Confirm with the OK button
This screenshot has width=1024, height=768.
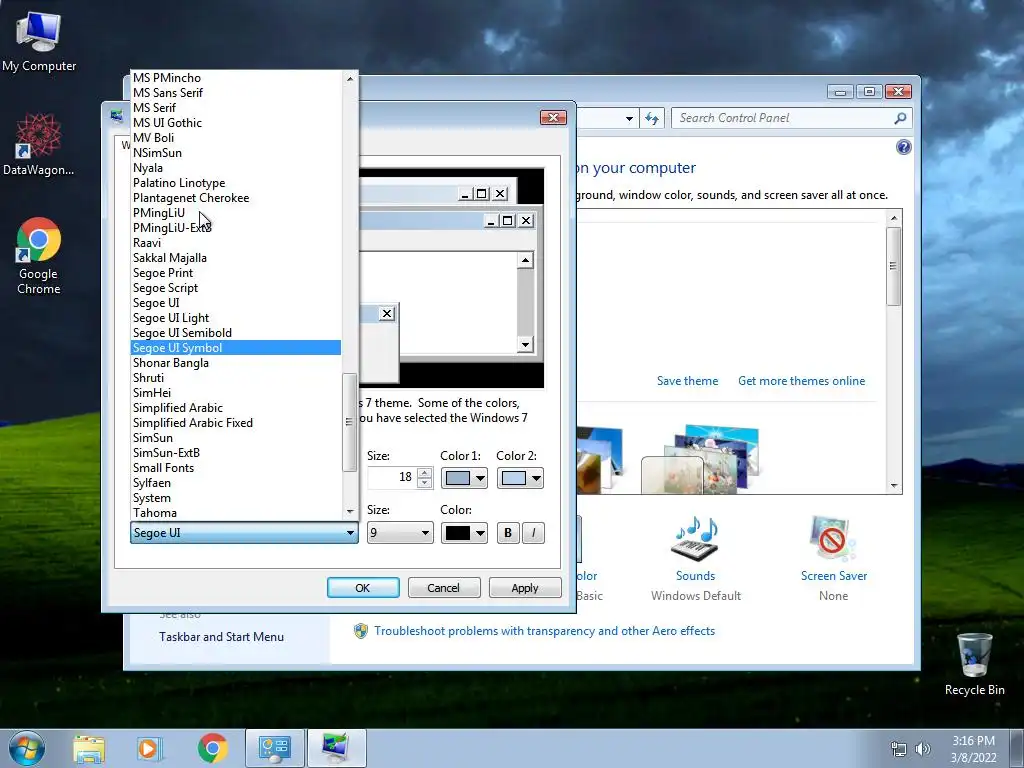pyautogui.click(x=363, y=588)
